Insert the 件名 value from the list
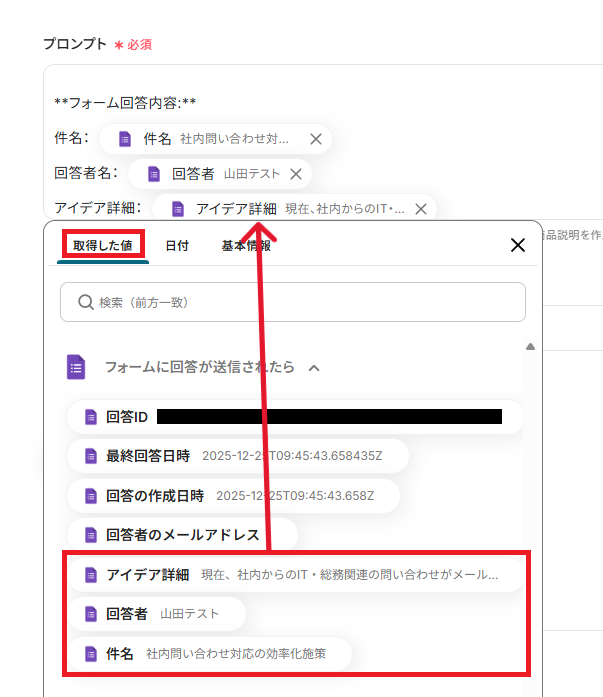 [209, 654]
